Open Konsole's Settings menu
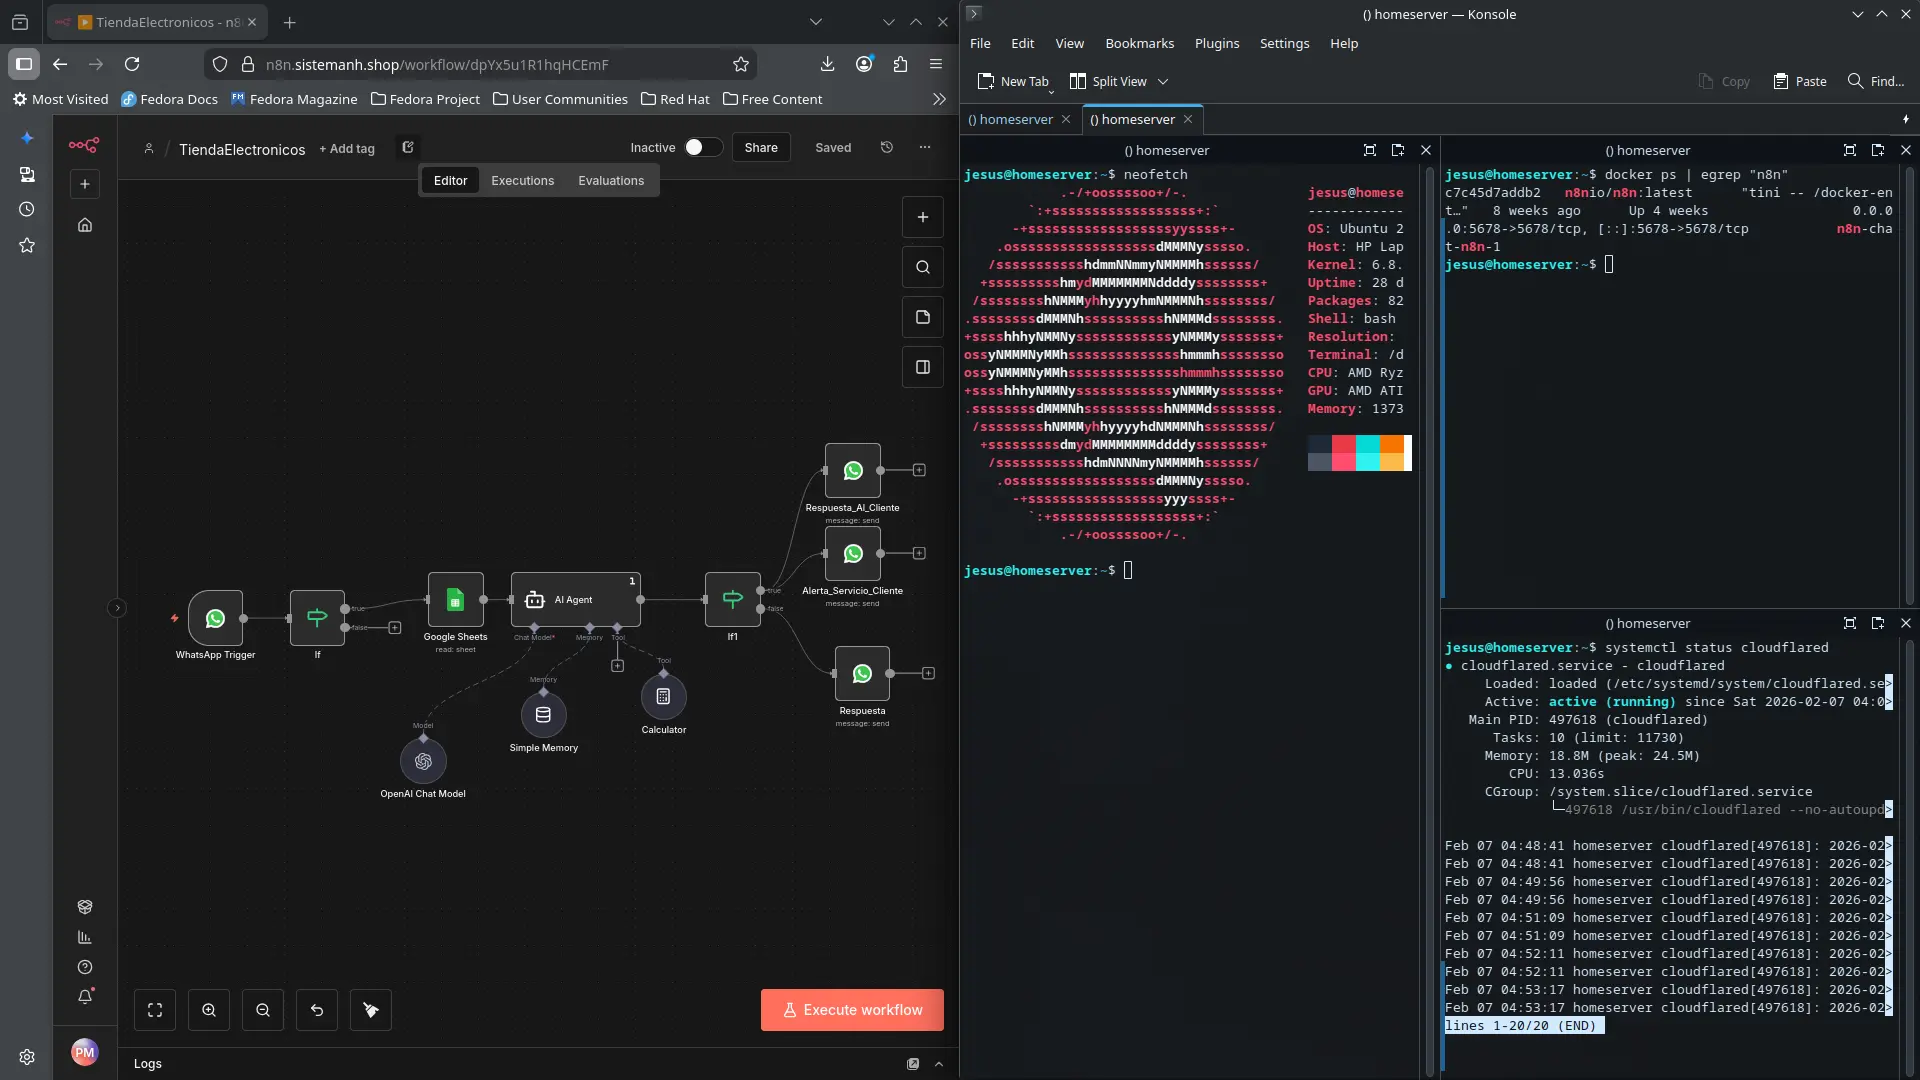The width and height of the screenshot is (1920, 1080). [1285, 43]
